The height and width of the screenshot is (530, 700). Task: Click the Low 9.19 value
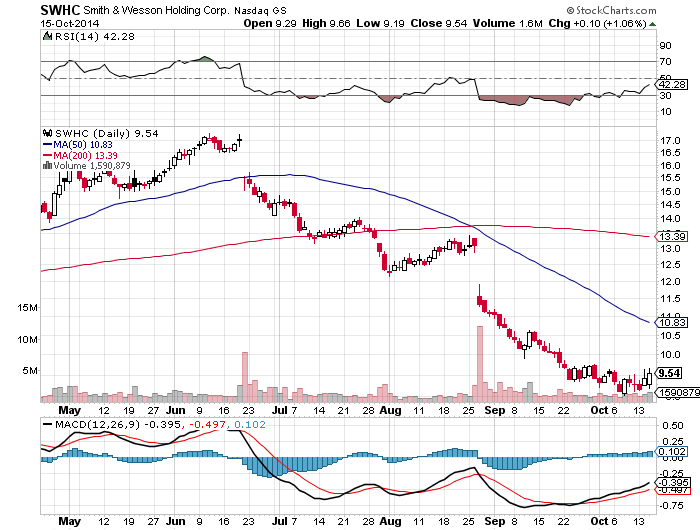coord(380,23)
